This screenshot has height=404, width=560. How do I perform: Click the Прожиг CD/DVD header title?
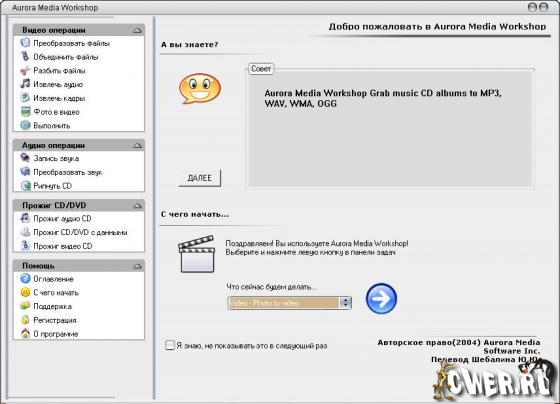click(54, 205)
